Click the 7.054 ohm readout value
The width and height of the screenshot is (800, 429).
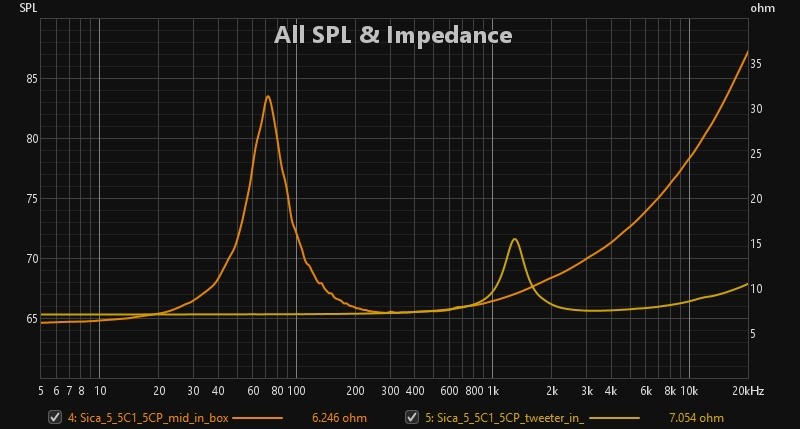[696, 418]
